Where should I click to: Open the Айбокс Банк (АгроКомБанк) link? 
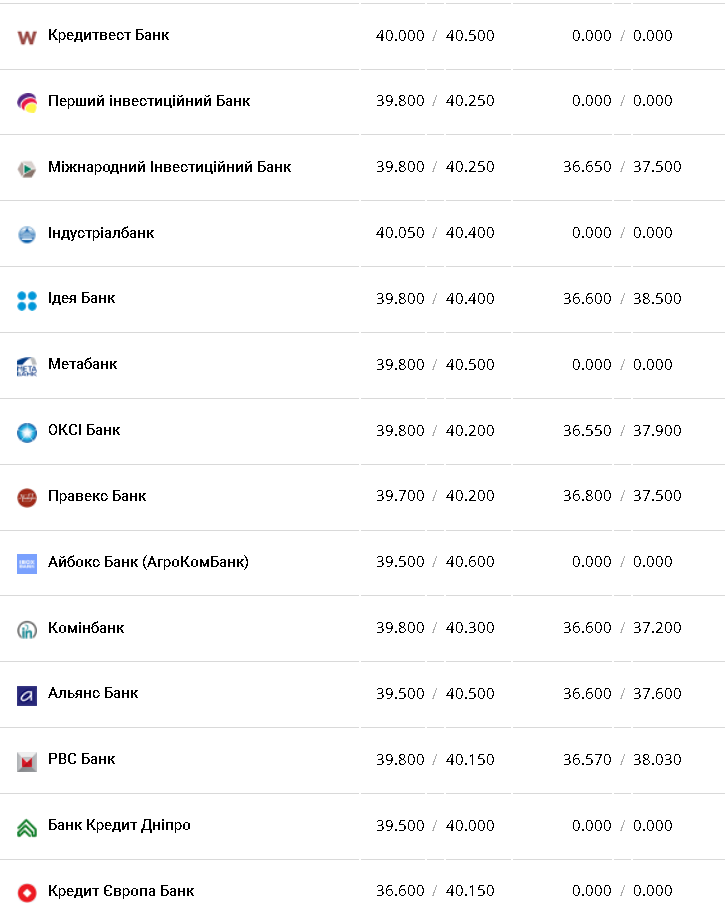pyautogui.click(x=148, y=562)
